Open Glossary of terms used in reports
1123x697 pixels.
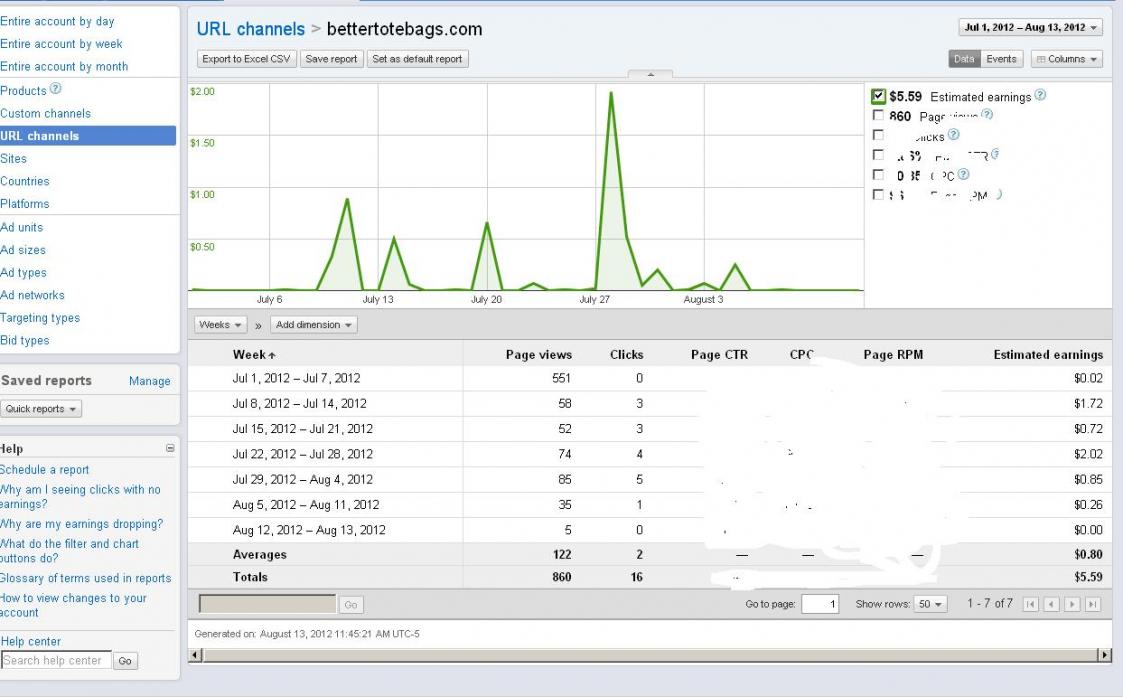click(86, 578)
